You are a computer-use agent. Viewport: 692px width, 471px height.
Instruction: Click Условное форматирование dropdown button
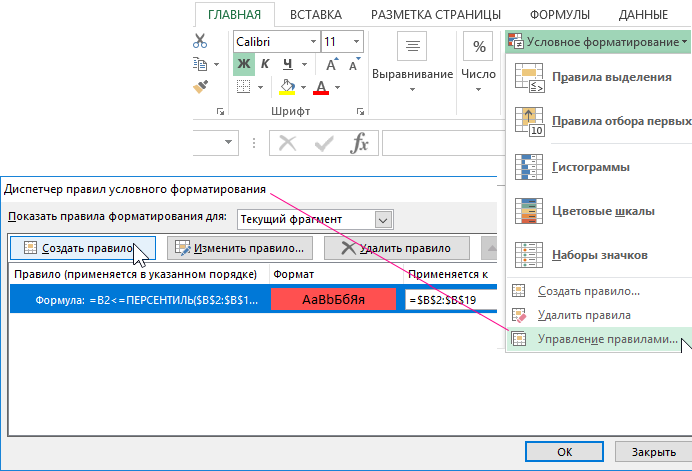click(x=598, y=42)
